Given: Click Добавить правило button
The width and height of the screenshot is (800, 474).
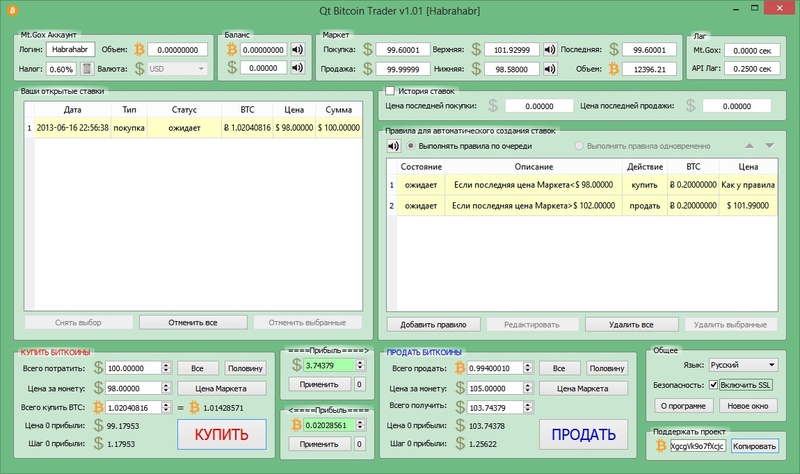Looking at the screenshot, I should (433, 325).
